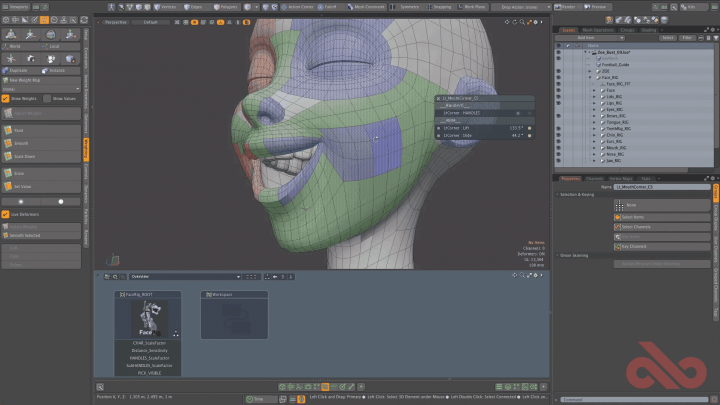Click New Weight Map
The image size is (720, 405).
[25, 80]
